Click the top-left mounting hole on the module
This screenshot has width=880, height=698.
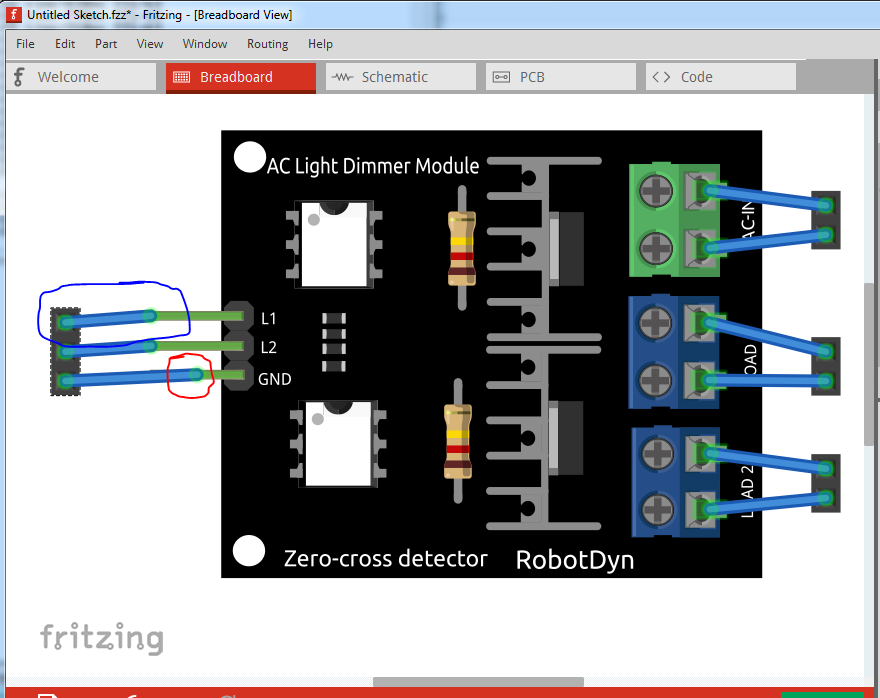pyautogui.click(x=249, y=157)
